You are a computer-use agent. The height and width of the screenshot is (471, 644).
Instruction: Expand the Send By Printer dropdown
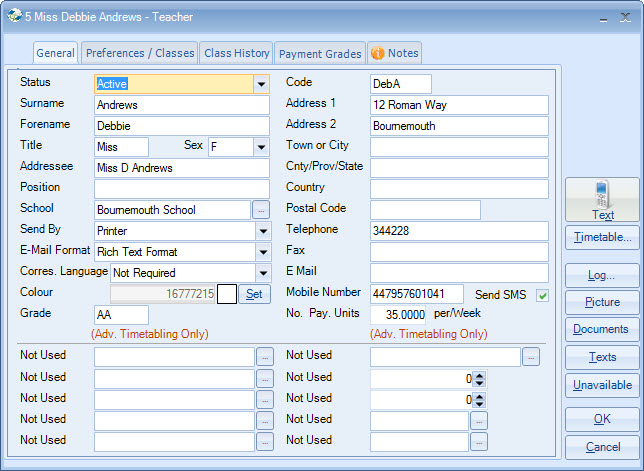[261, 231]
